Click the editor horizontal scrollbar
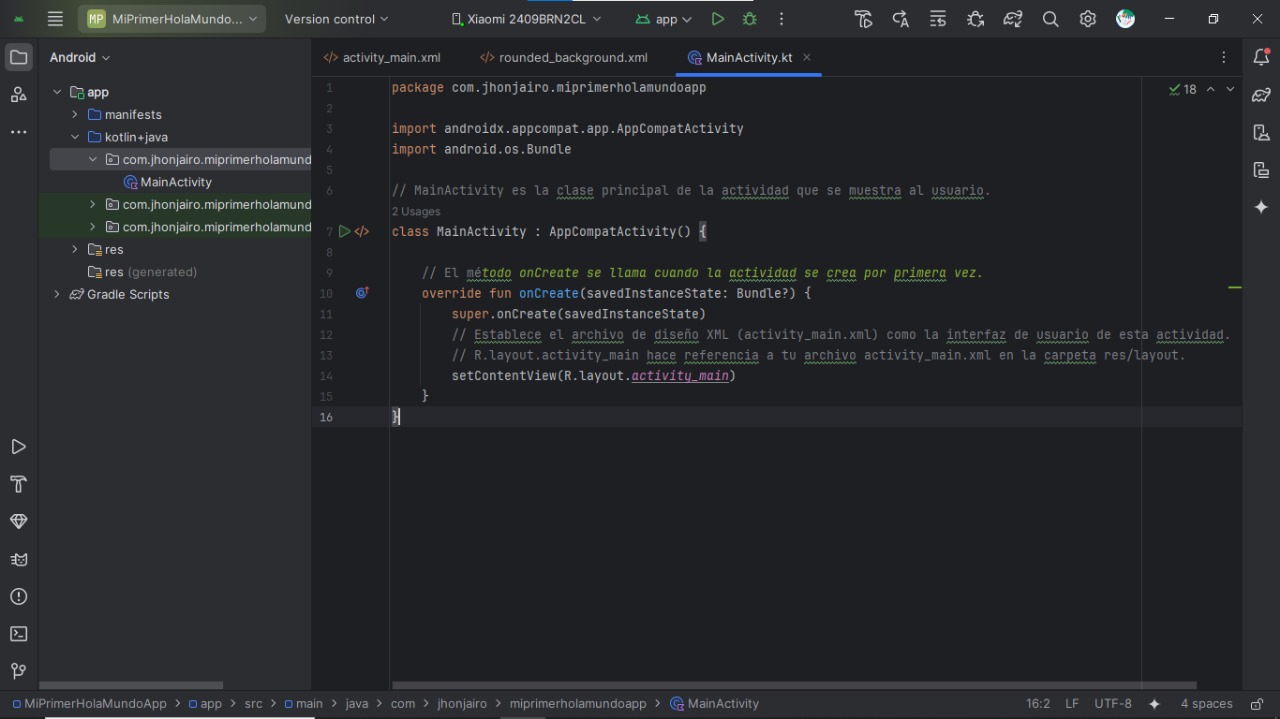This screenshot has width=1280, height=719. tap(794, 686)
